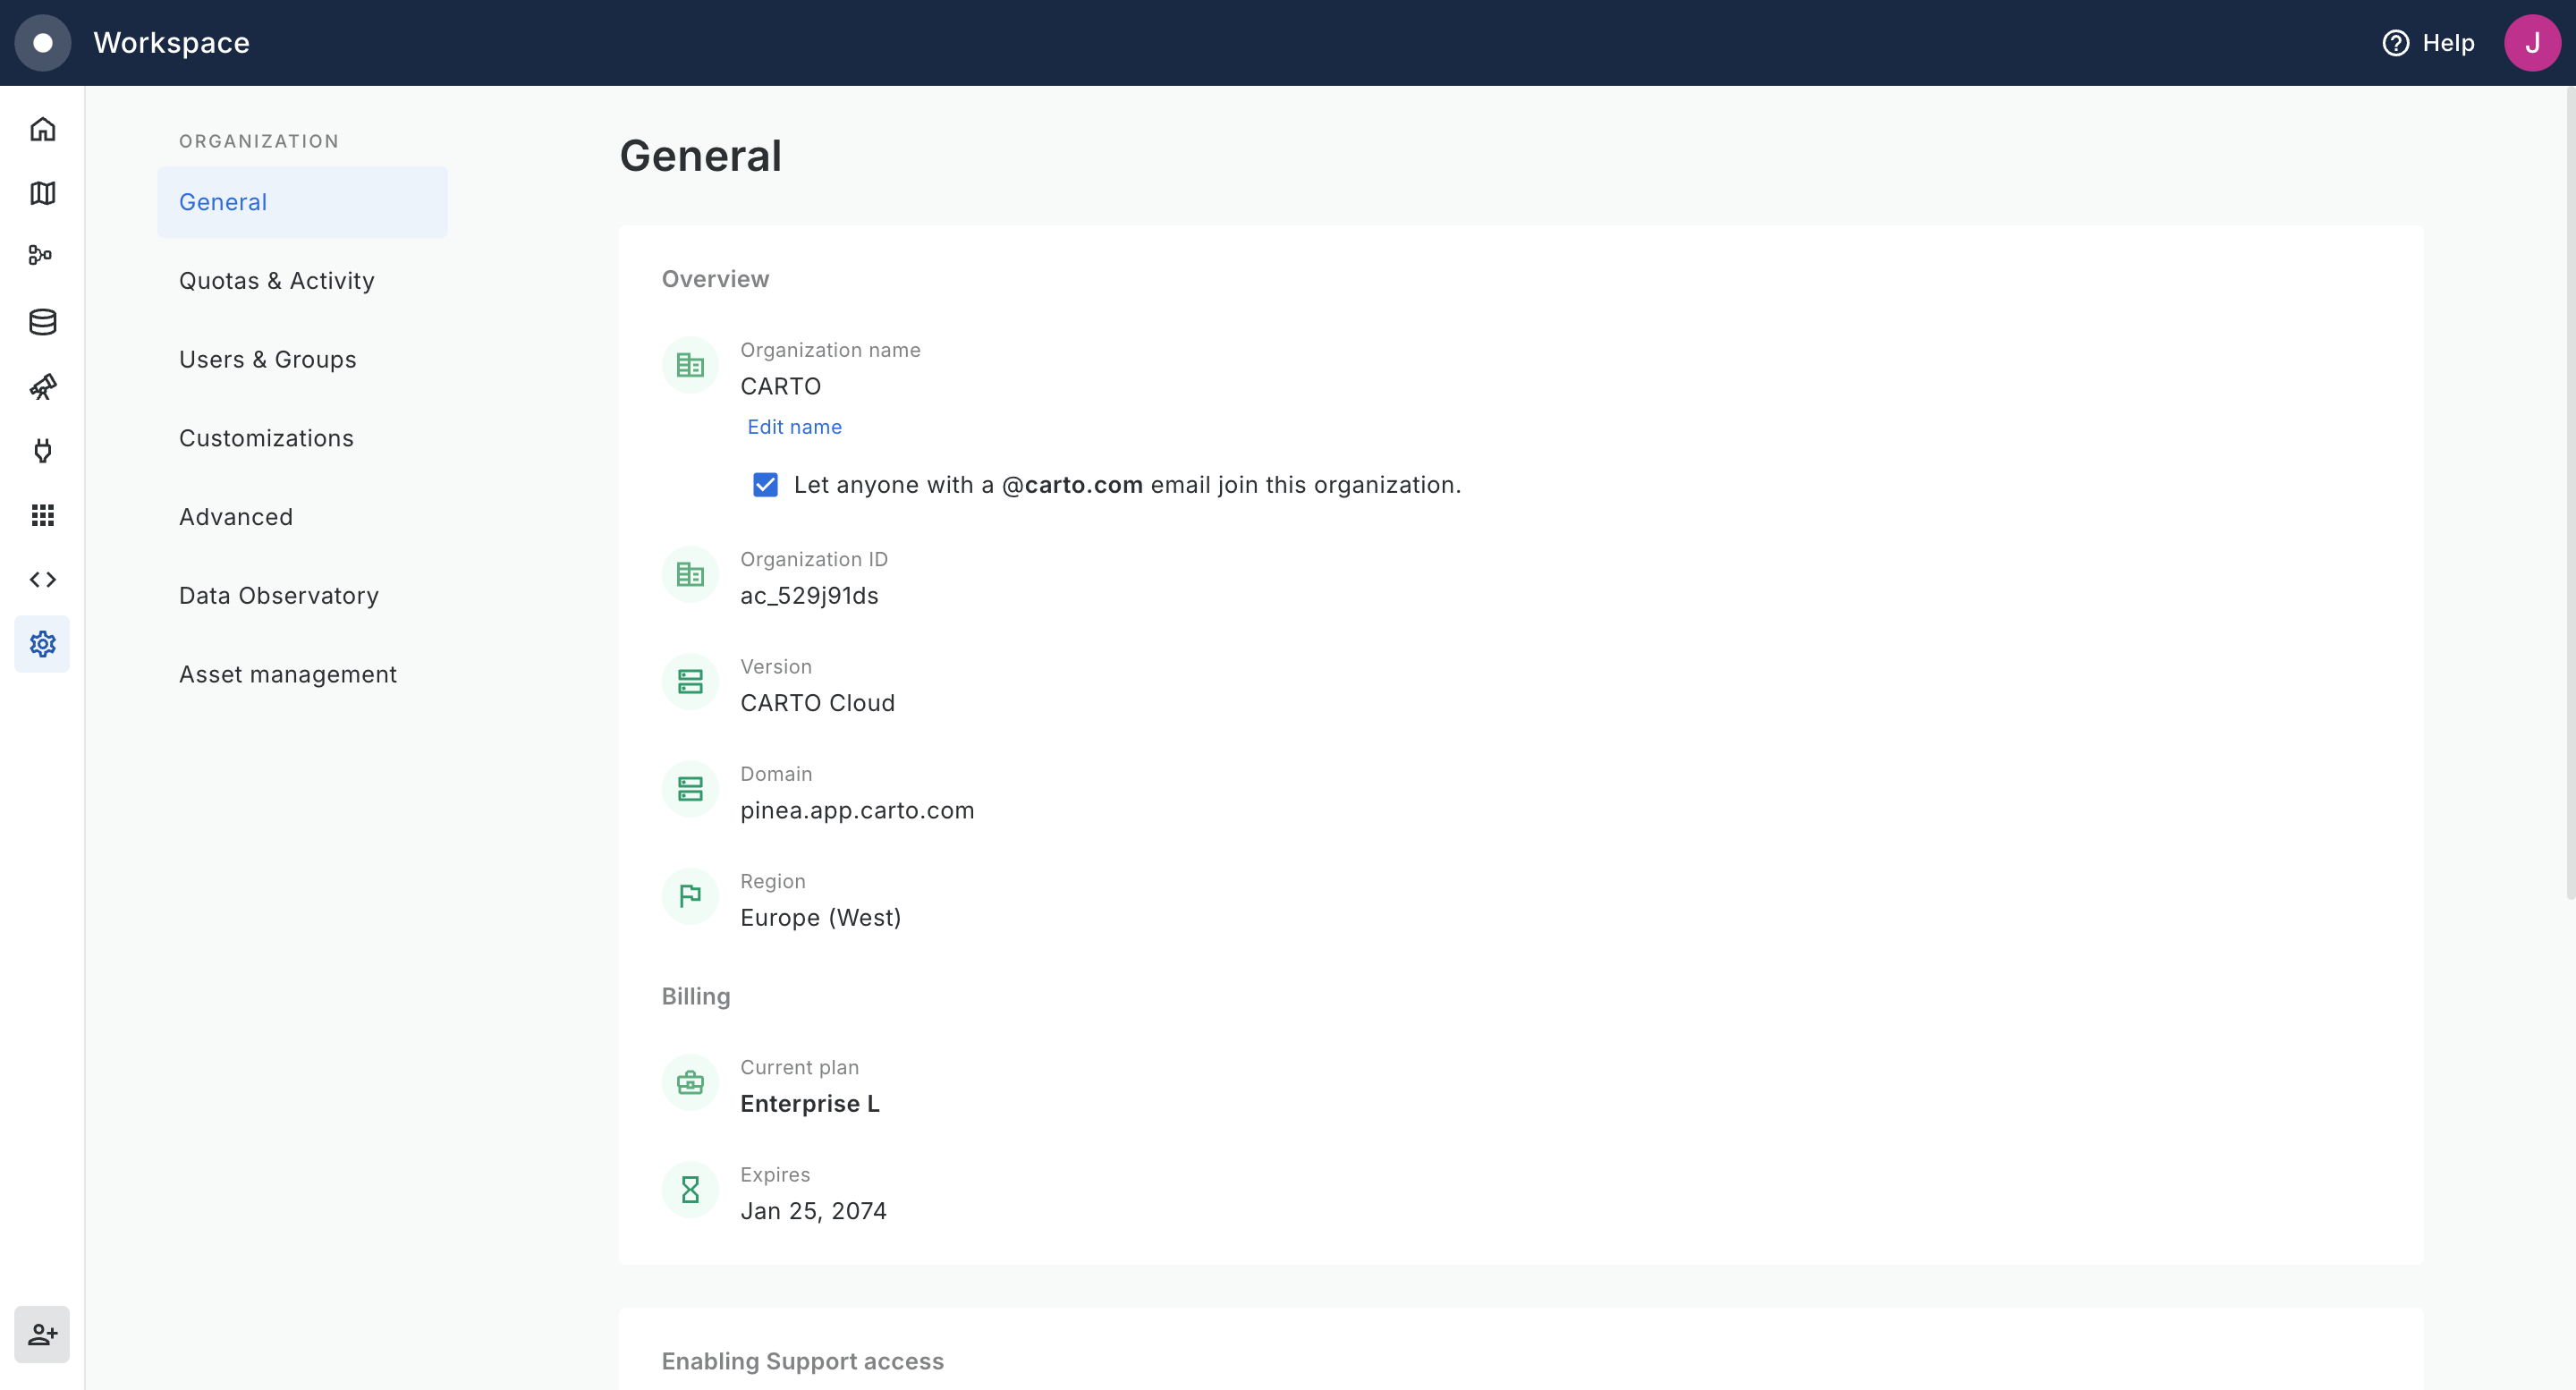Open the Workflows icon in sidebar
The height and width of the screenshot is (1390, 2576).
coord(42,257)
